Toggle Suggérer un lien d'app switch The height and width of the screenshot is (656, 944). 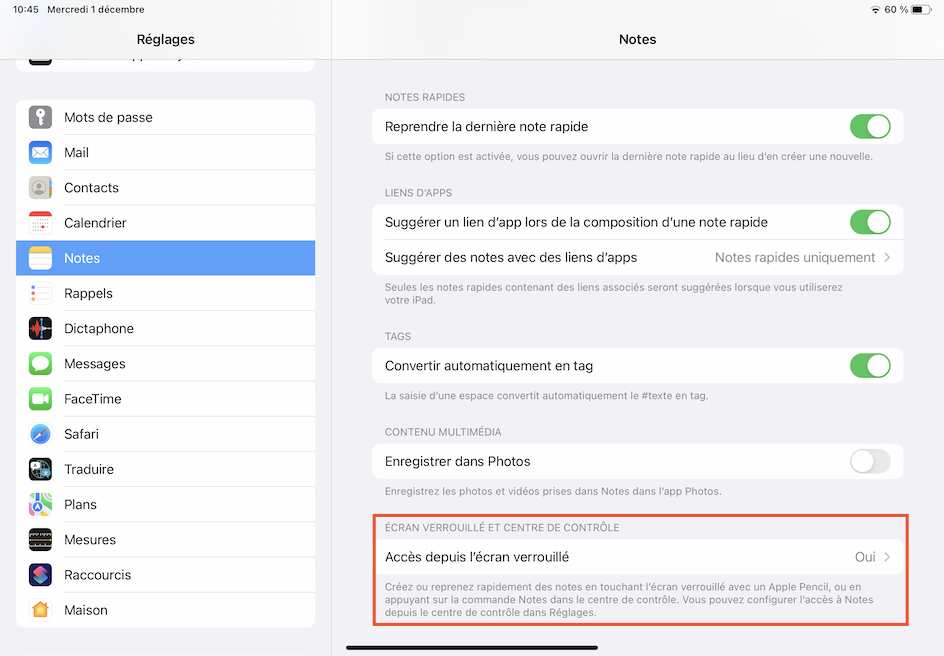coord(869,222)
